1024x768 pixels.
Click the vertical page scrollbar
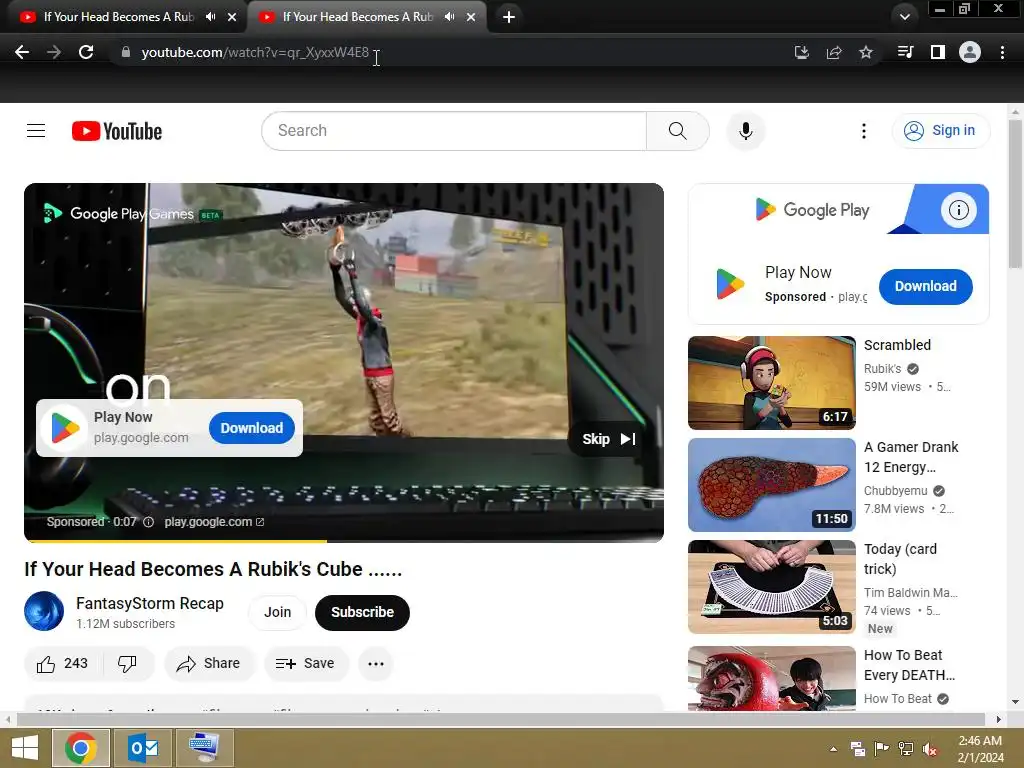pos(1014,193)
